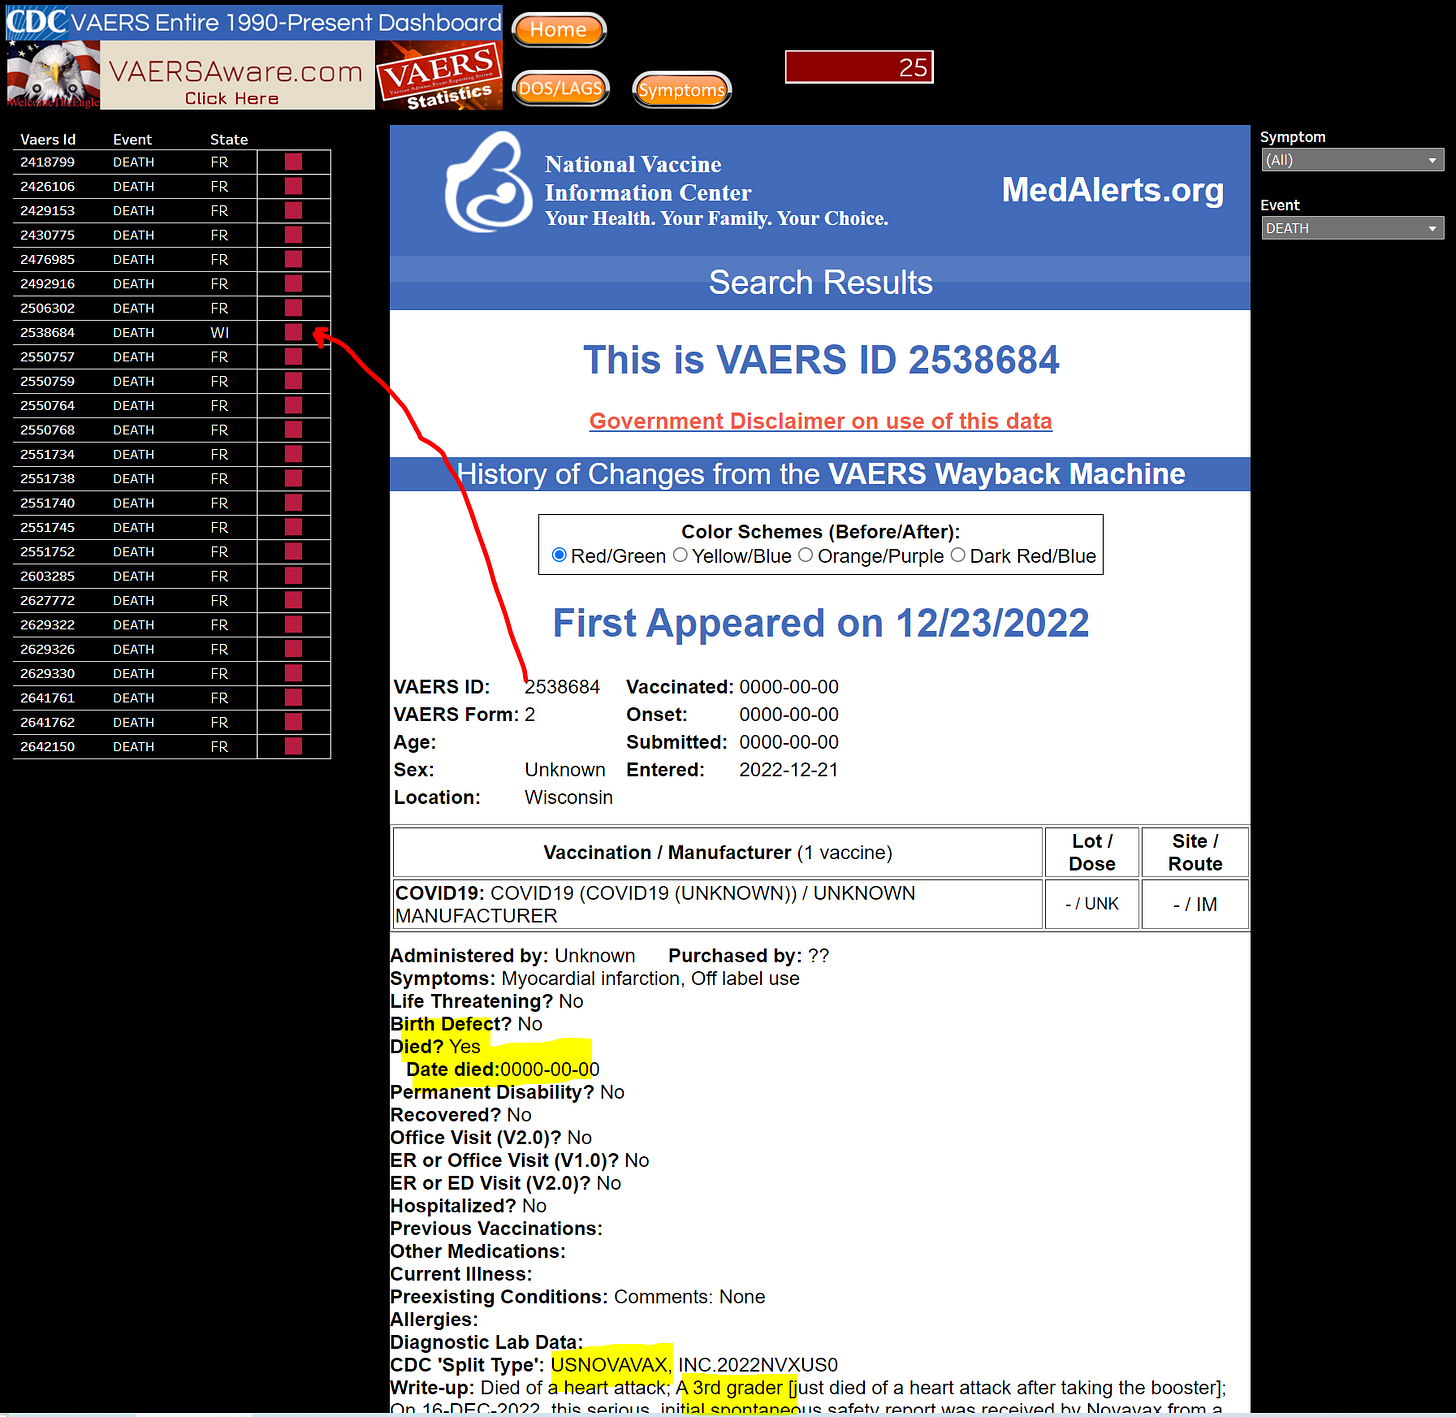The image size is (1456, 1417).
Task: Select Vaers Id 2550757 in list
Action: pos(47,356)
